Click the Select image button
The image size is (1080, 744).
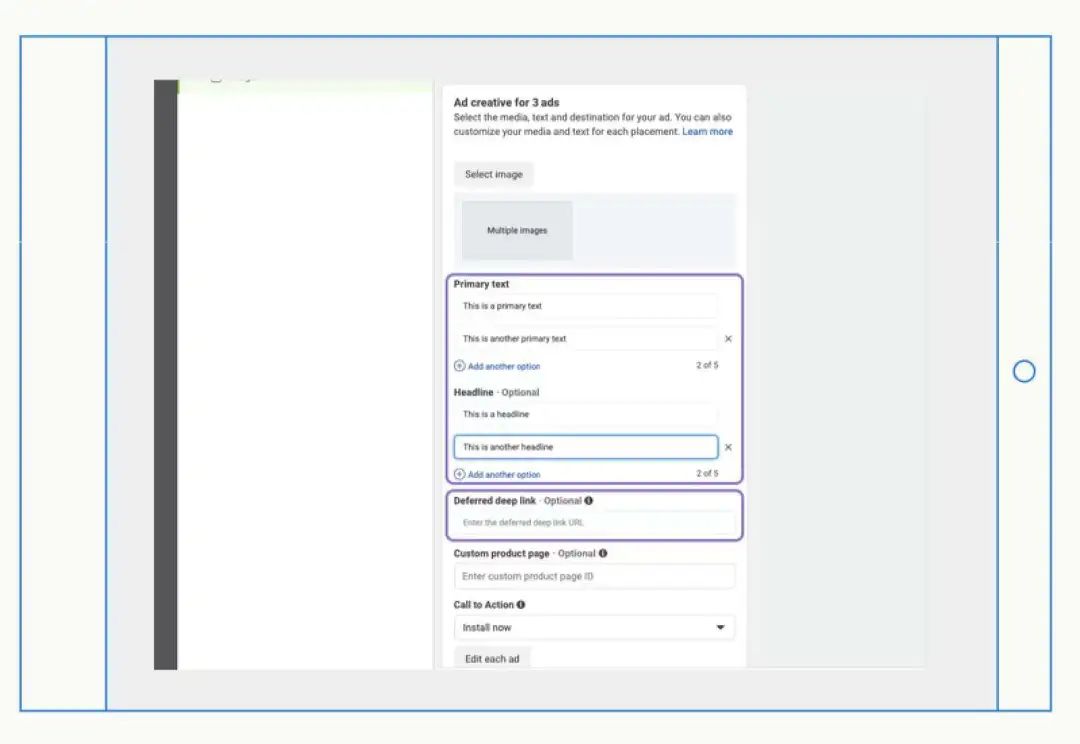click(493, 174)
